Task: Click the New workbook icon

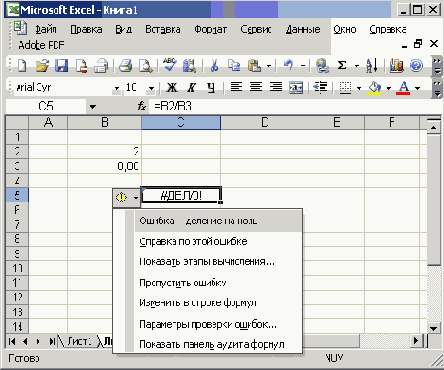Action: (x=22, y=66)
